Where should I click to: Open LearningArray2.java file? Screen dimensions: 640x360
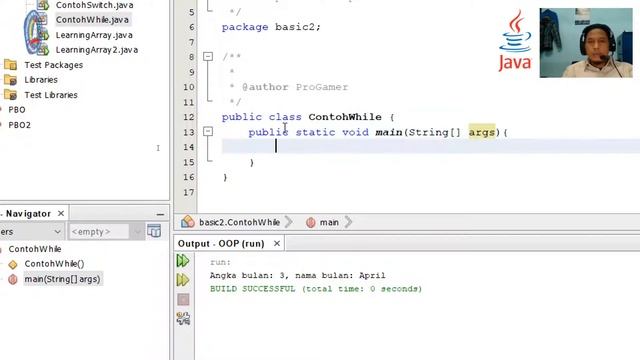coord(97,50)
